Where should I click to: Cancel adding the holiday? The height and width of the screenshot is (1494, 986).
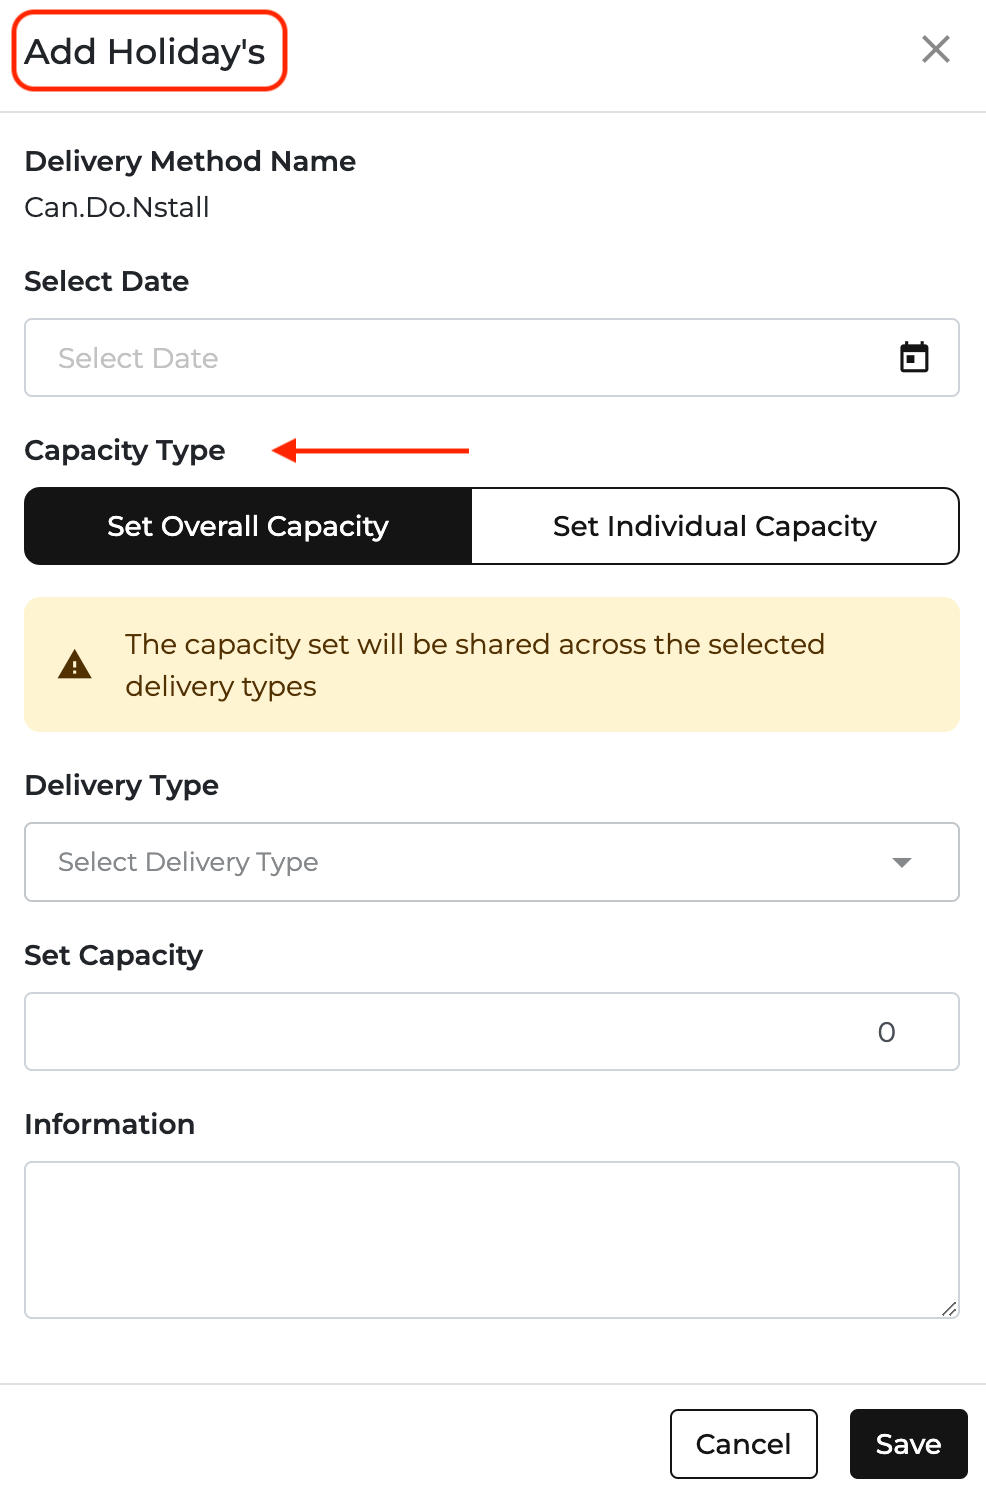743,1444
